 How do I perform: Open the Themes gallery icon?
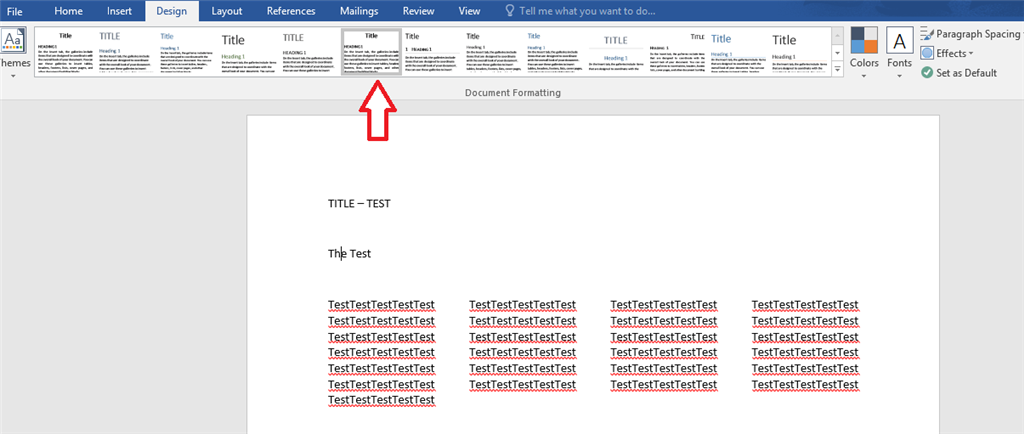coord(14,42)
